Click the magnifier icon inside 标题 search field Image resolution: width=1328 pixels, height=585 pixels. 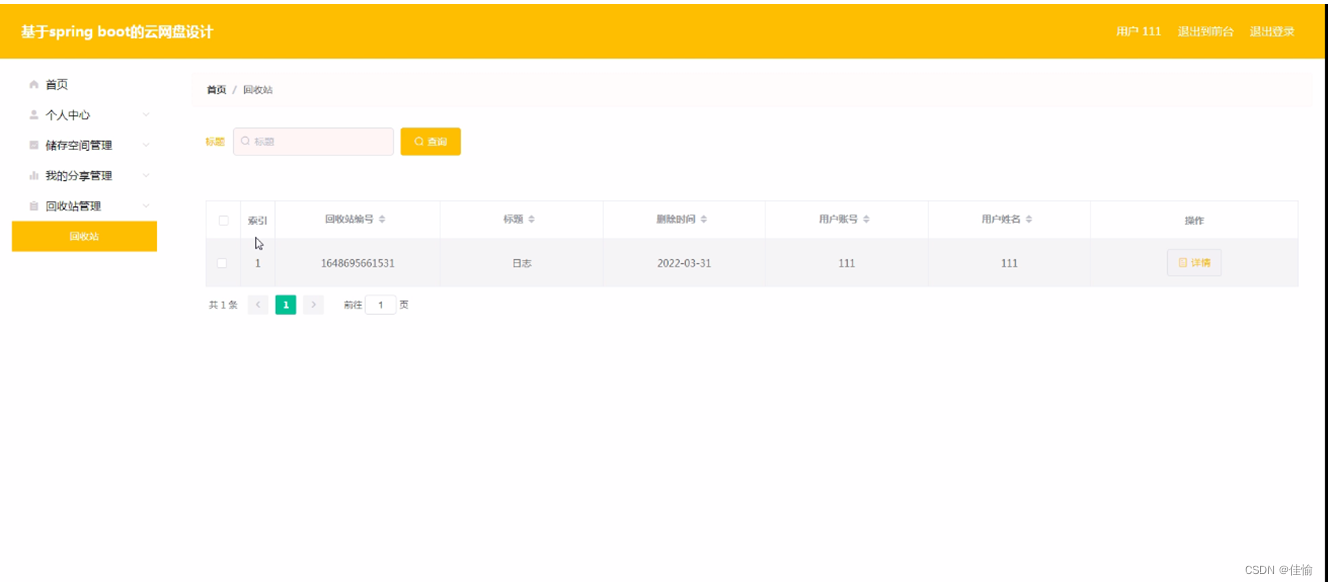pyautogui.click(x=245, y=142)
